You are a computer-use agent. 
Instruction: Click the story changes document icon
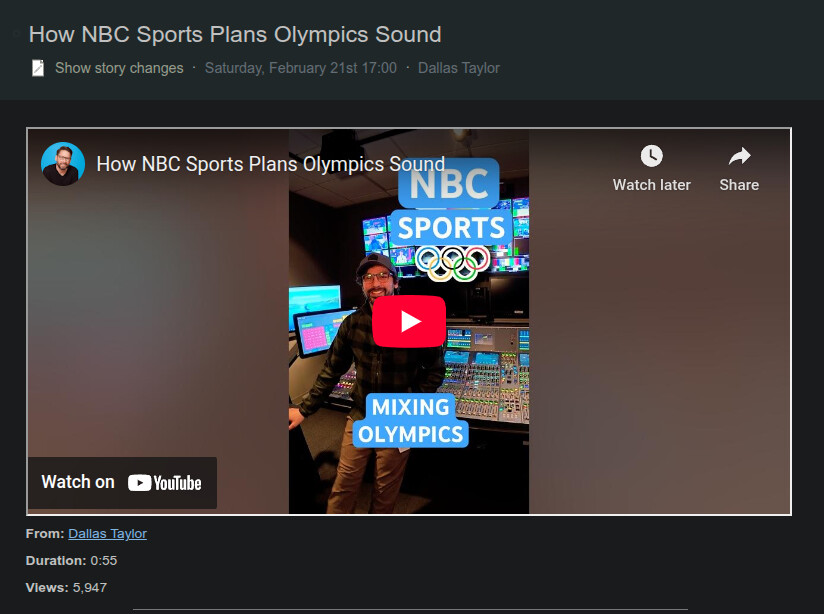pos(38,68)
